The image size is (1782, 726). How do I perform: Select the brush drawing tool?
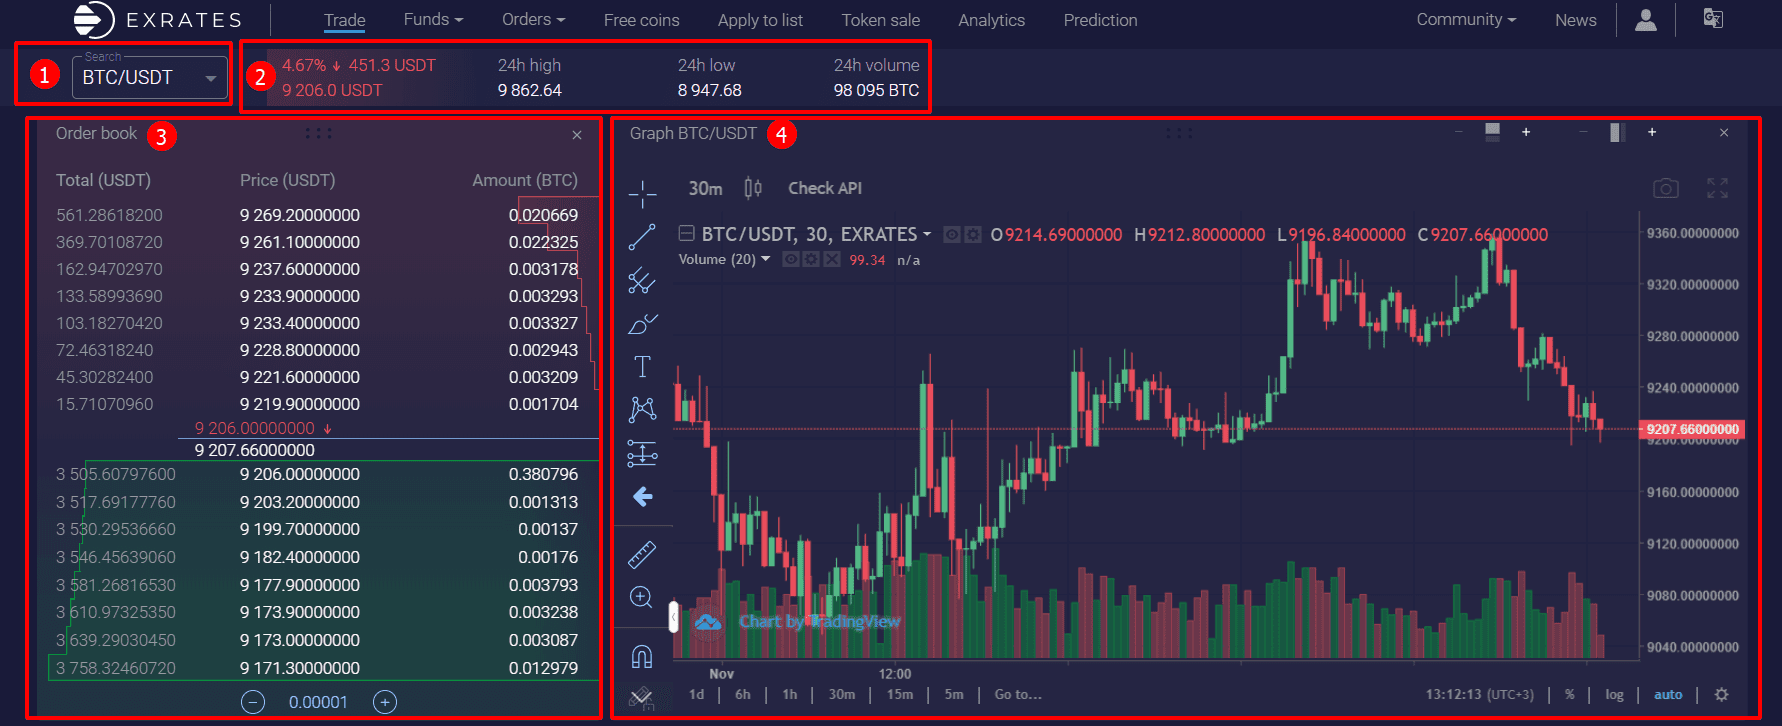pyautogui.click(x=642, y=324)
